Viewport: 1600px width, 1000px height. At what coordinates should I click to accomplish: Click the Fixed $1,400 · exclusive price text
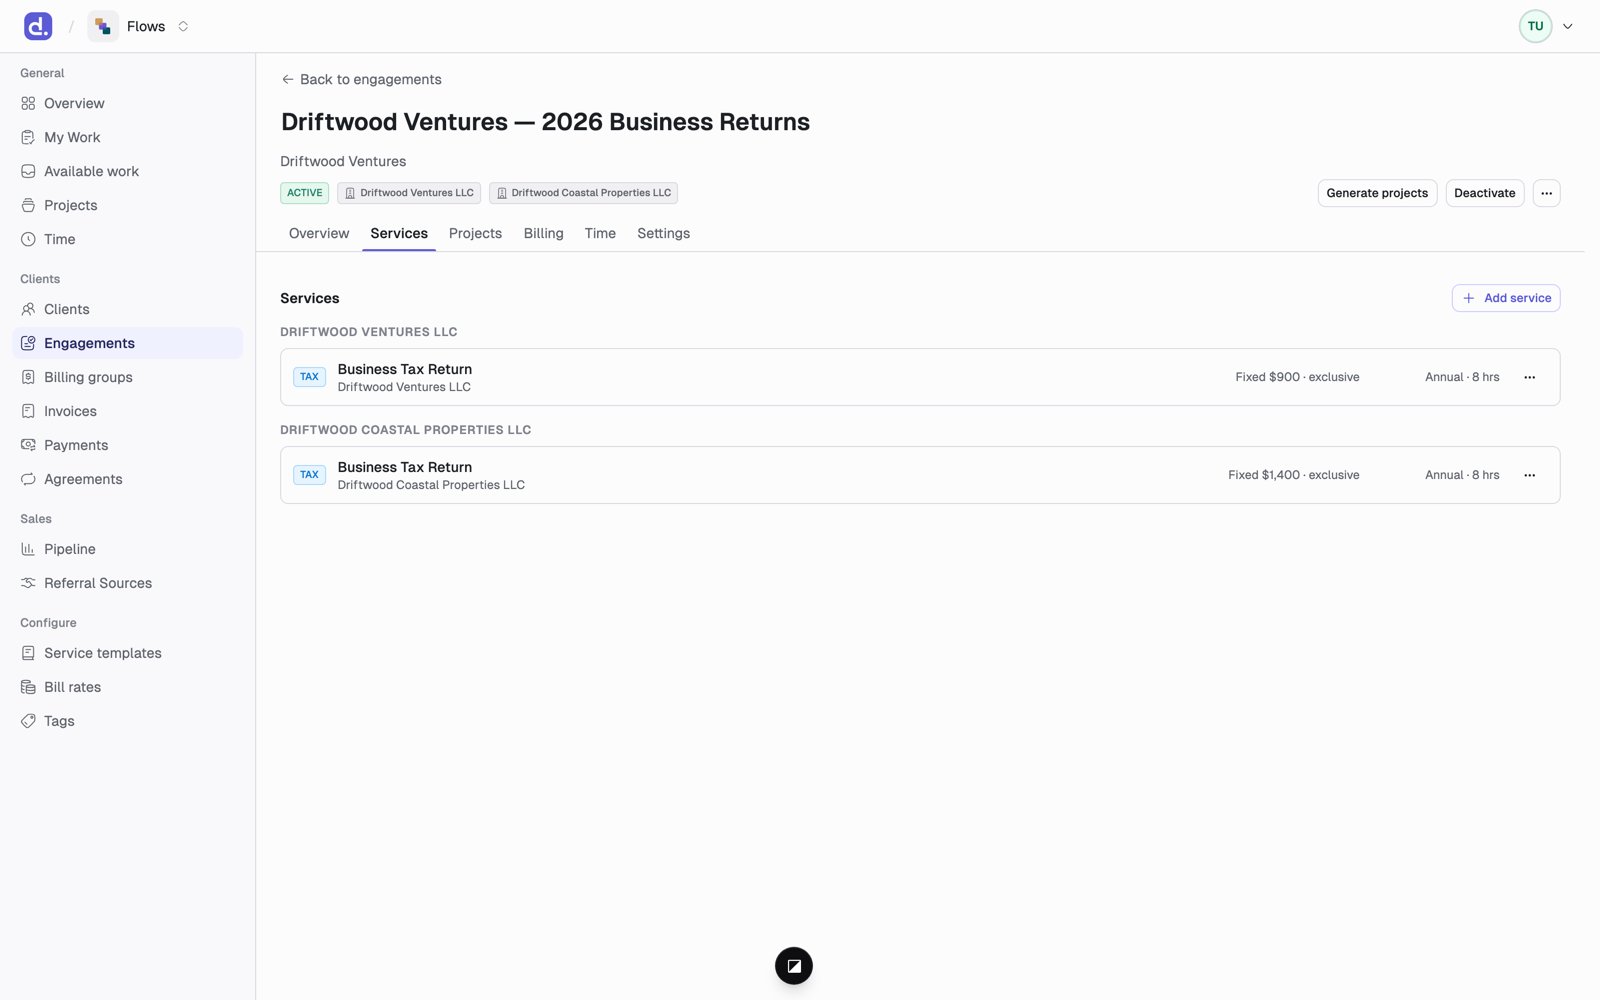[x=1293, y=475]
